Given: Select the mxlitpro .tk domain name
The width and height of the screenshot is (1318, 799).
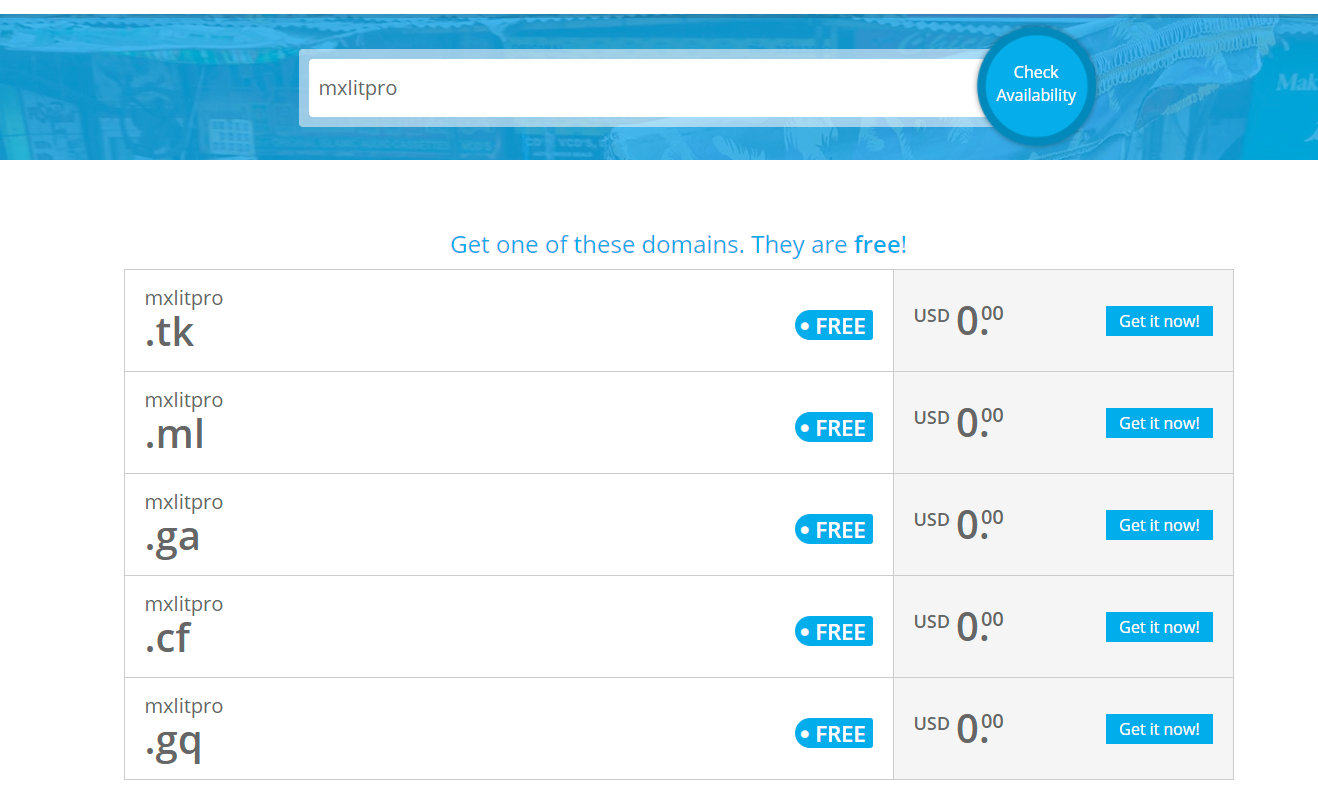Looking at the screenshot, I should point(183,320).
